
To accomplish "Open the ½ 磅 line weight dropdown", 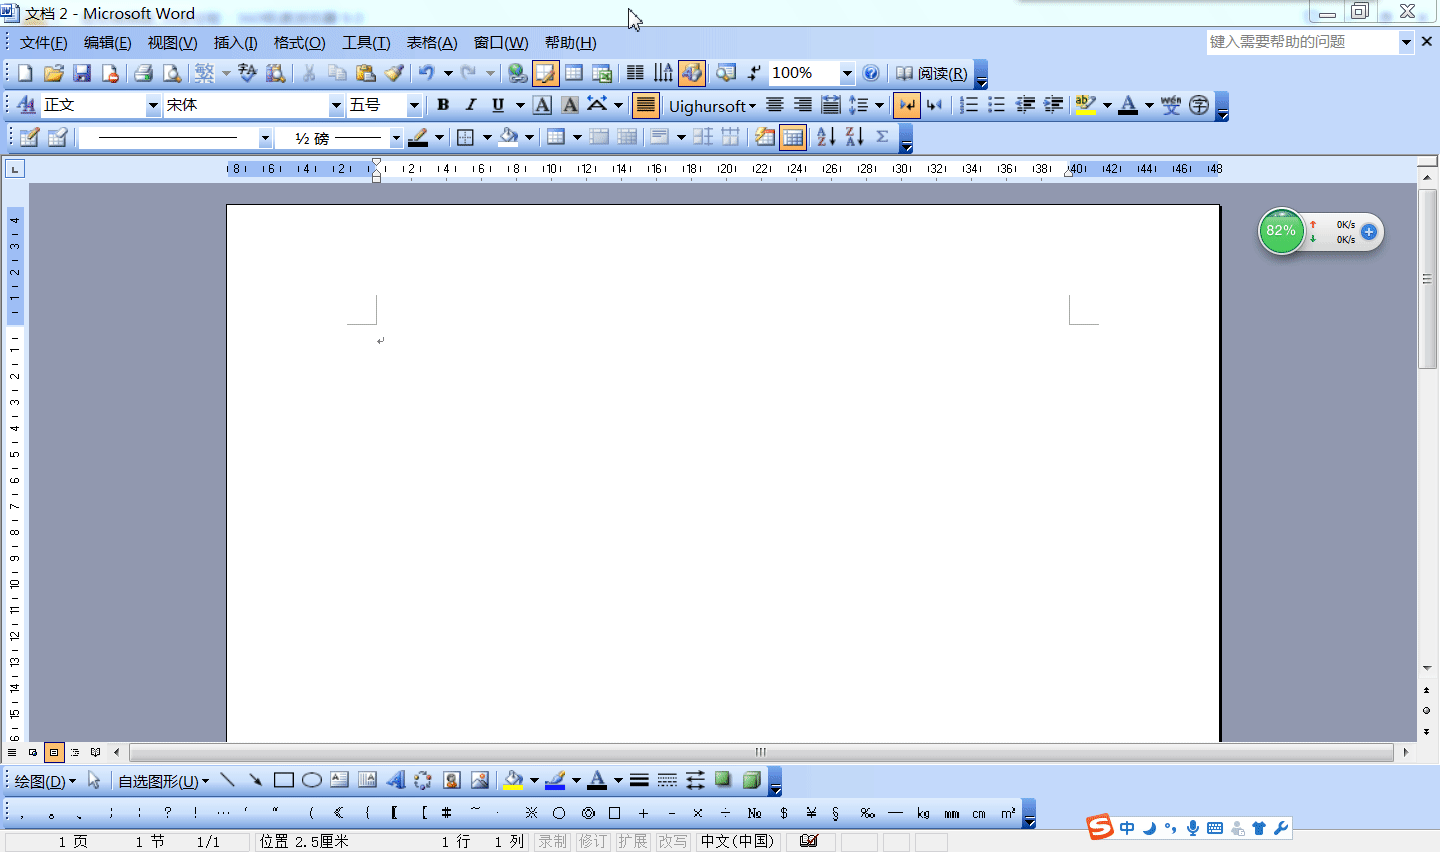I will coord(396,138).
